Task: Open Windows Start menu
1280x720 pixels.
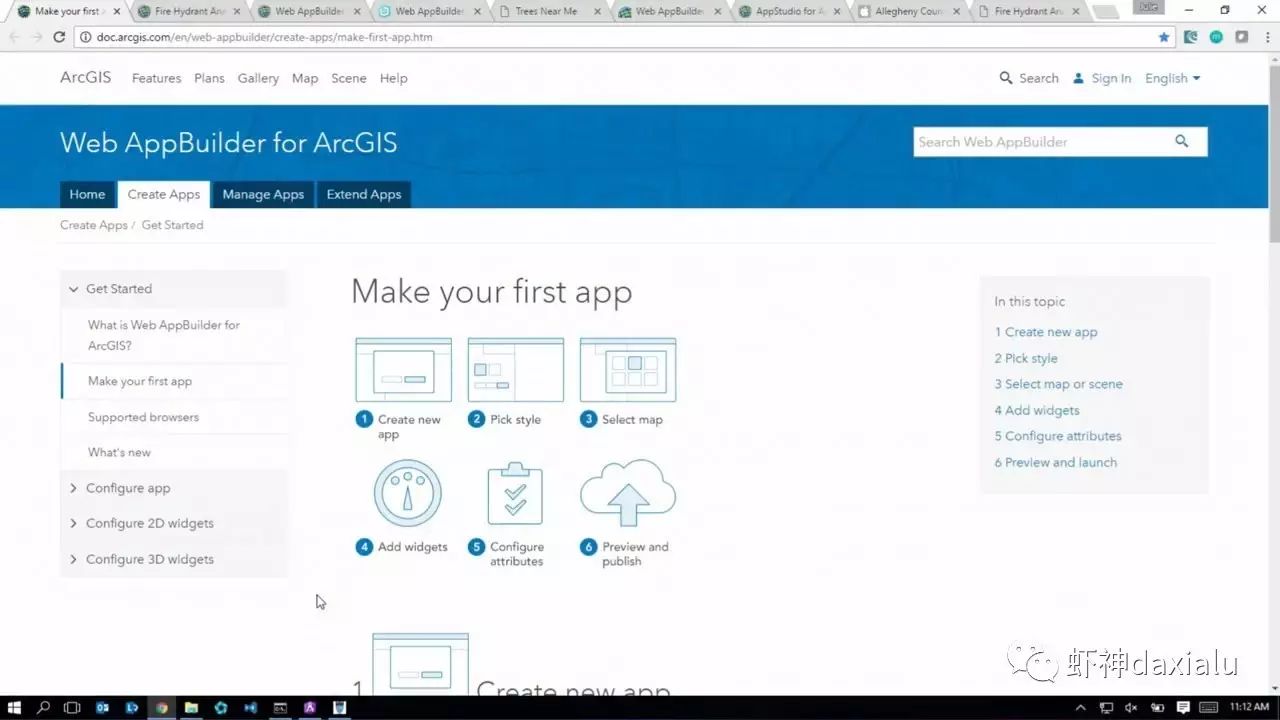Action: (14, 708)
